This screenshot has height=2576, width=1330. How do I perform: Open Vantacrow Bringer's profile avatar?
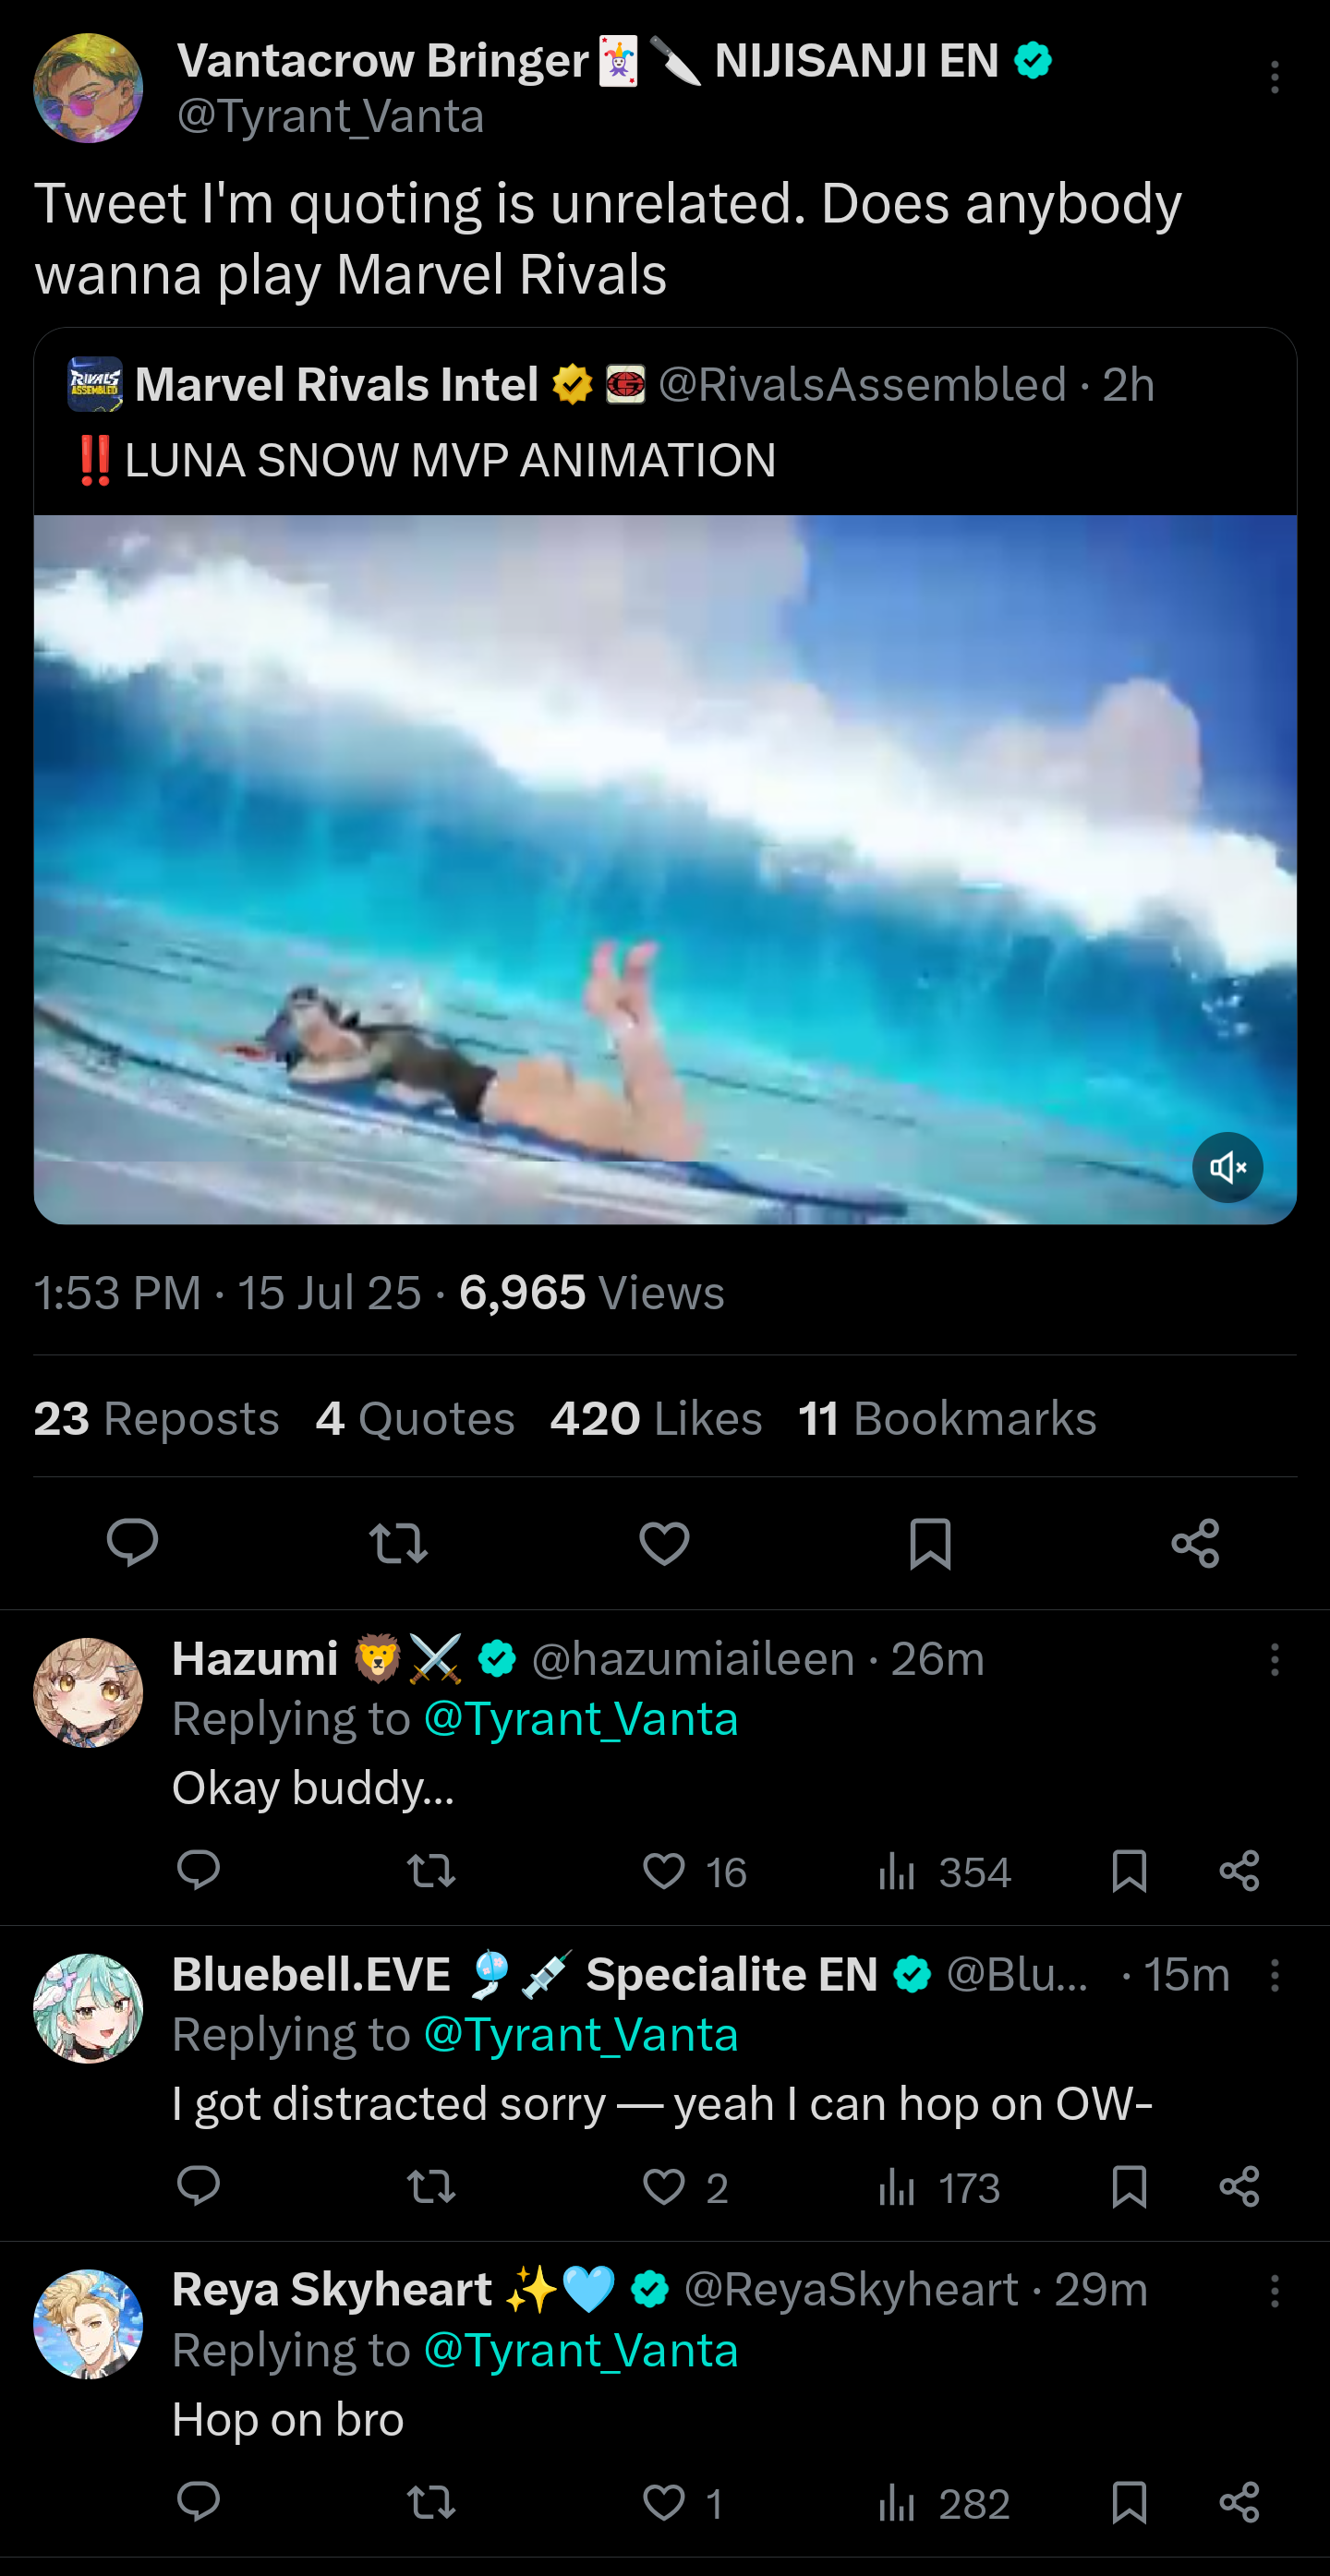88,88
